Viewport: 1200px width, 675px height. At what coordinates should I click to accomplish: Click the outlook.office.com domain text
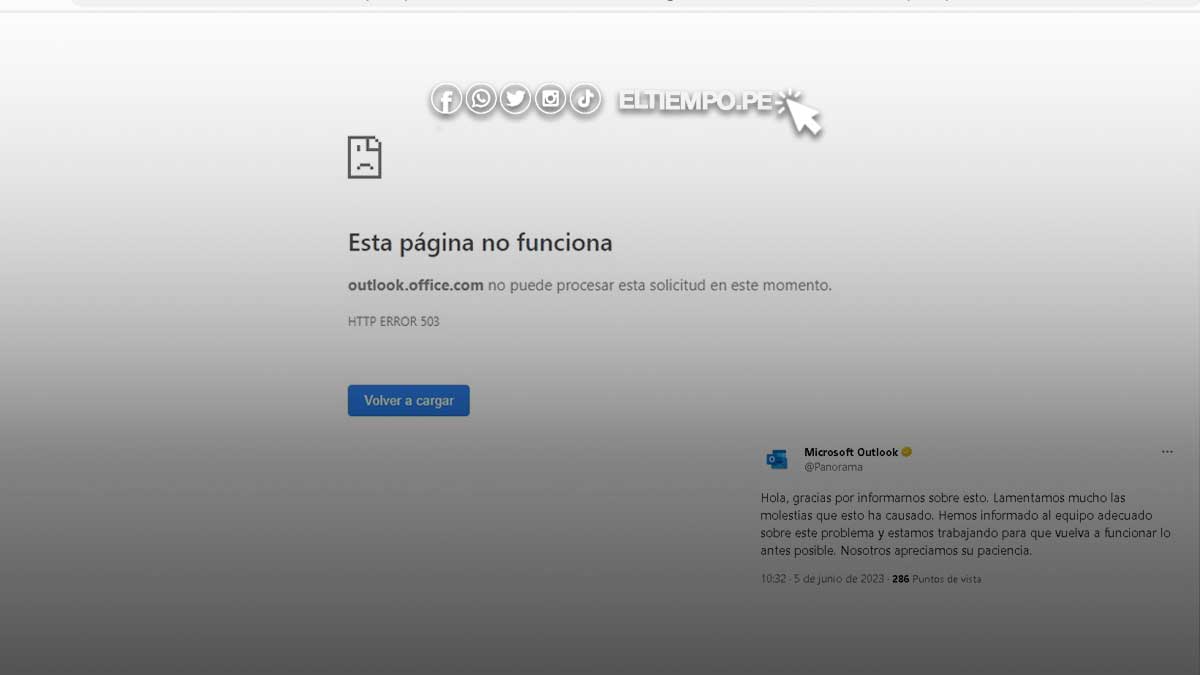[x=415, y=285]
